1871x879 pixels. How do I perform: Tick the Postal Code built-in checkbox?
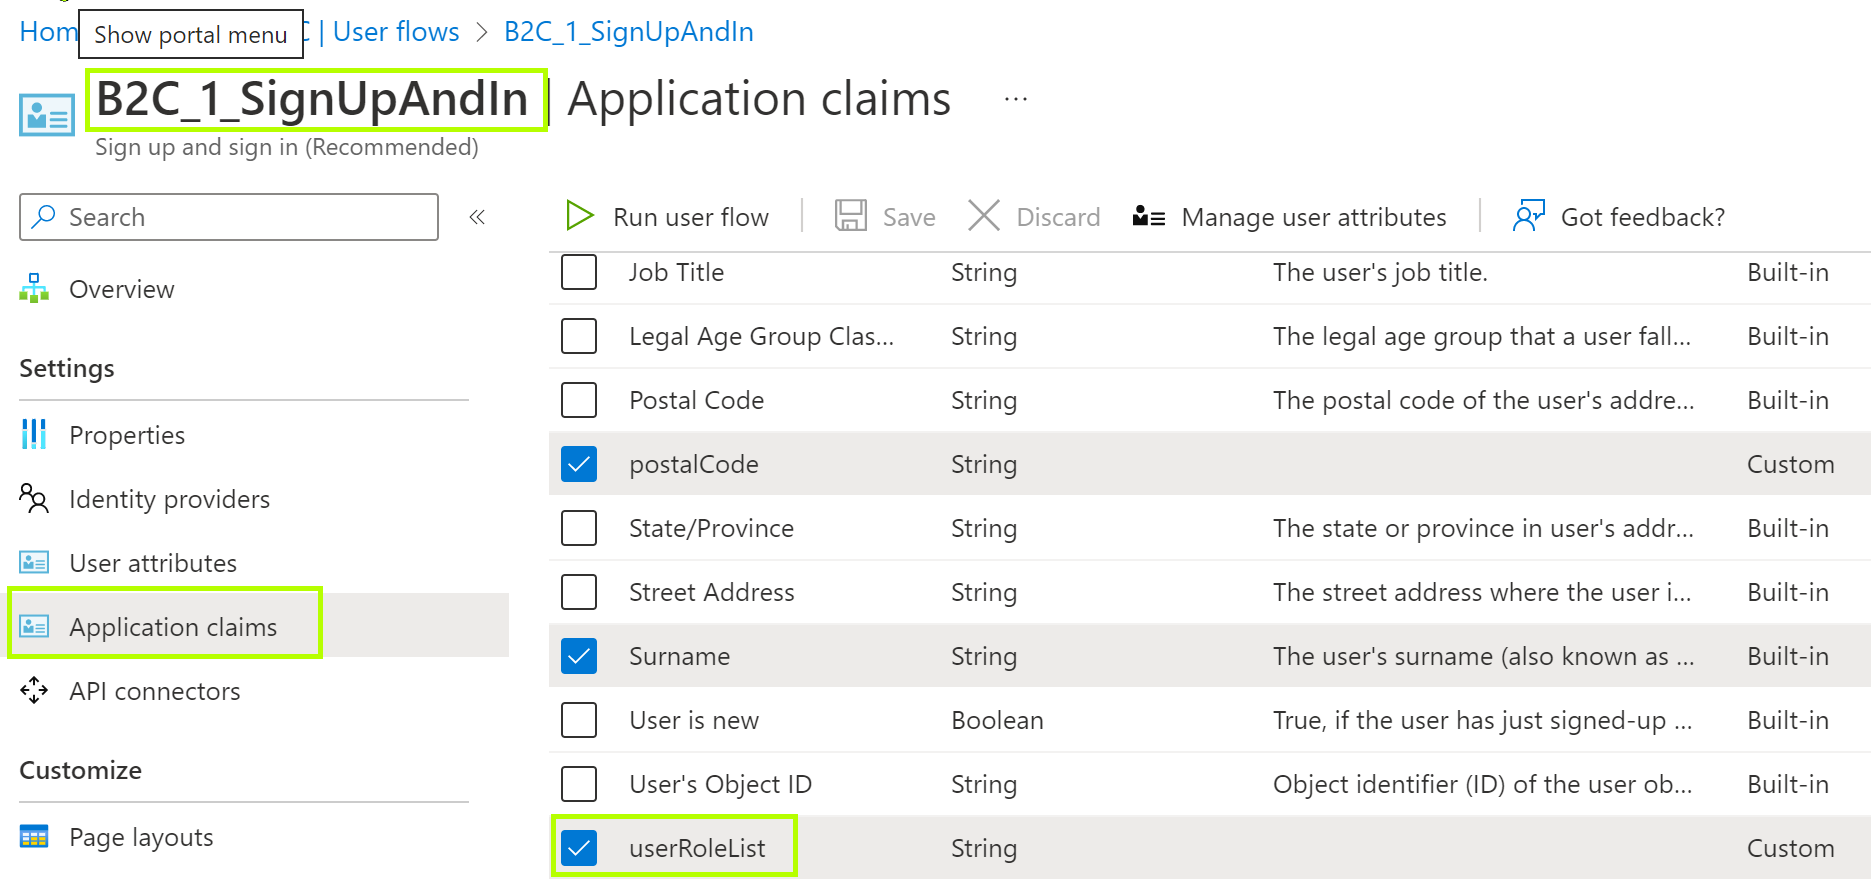(579, 400)
